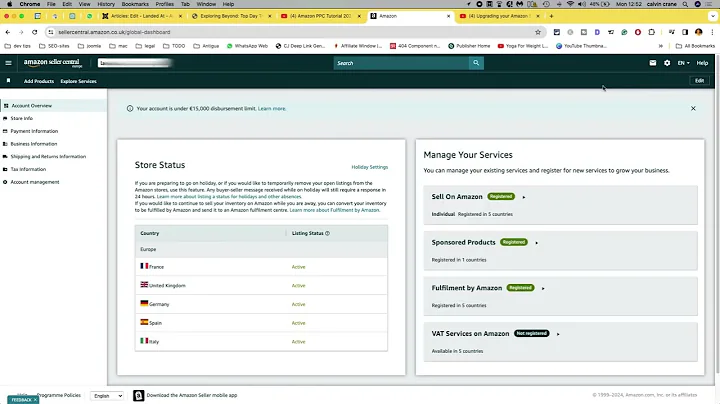Viewport: 720px width, 404px height.
Task: Open the English language selector in footer
Action: [107, 395]
